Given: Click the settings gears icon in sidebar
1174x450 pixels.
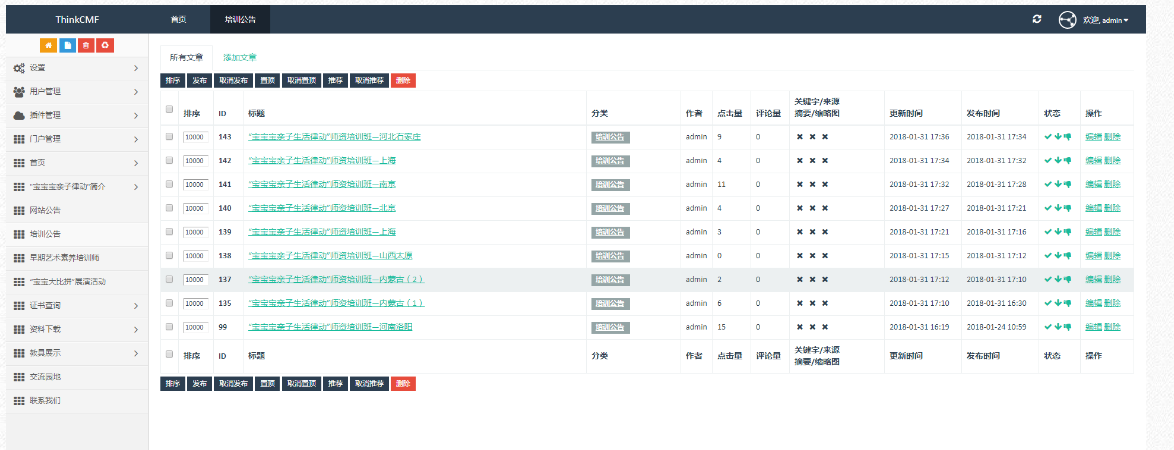Looking at the screenshot, I should click(x=19, y=68).
